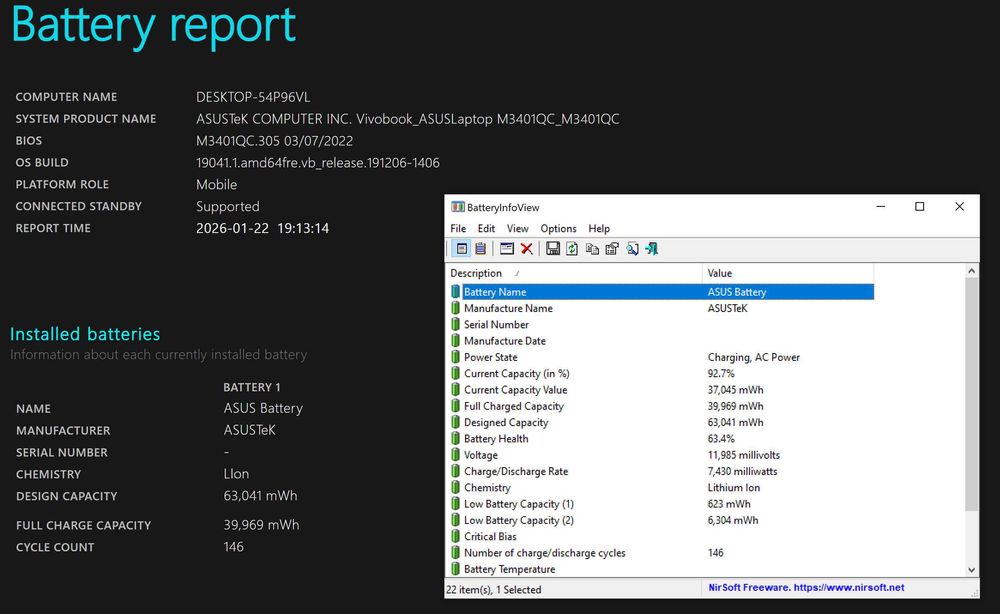Click the Installed batteries heading in report

point(85,334)
